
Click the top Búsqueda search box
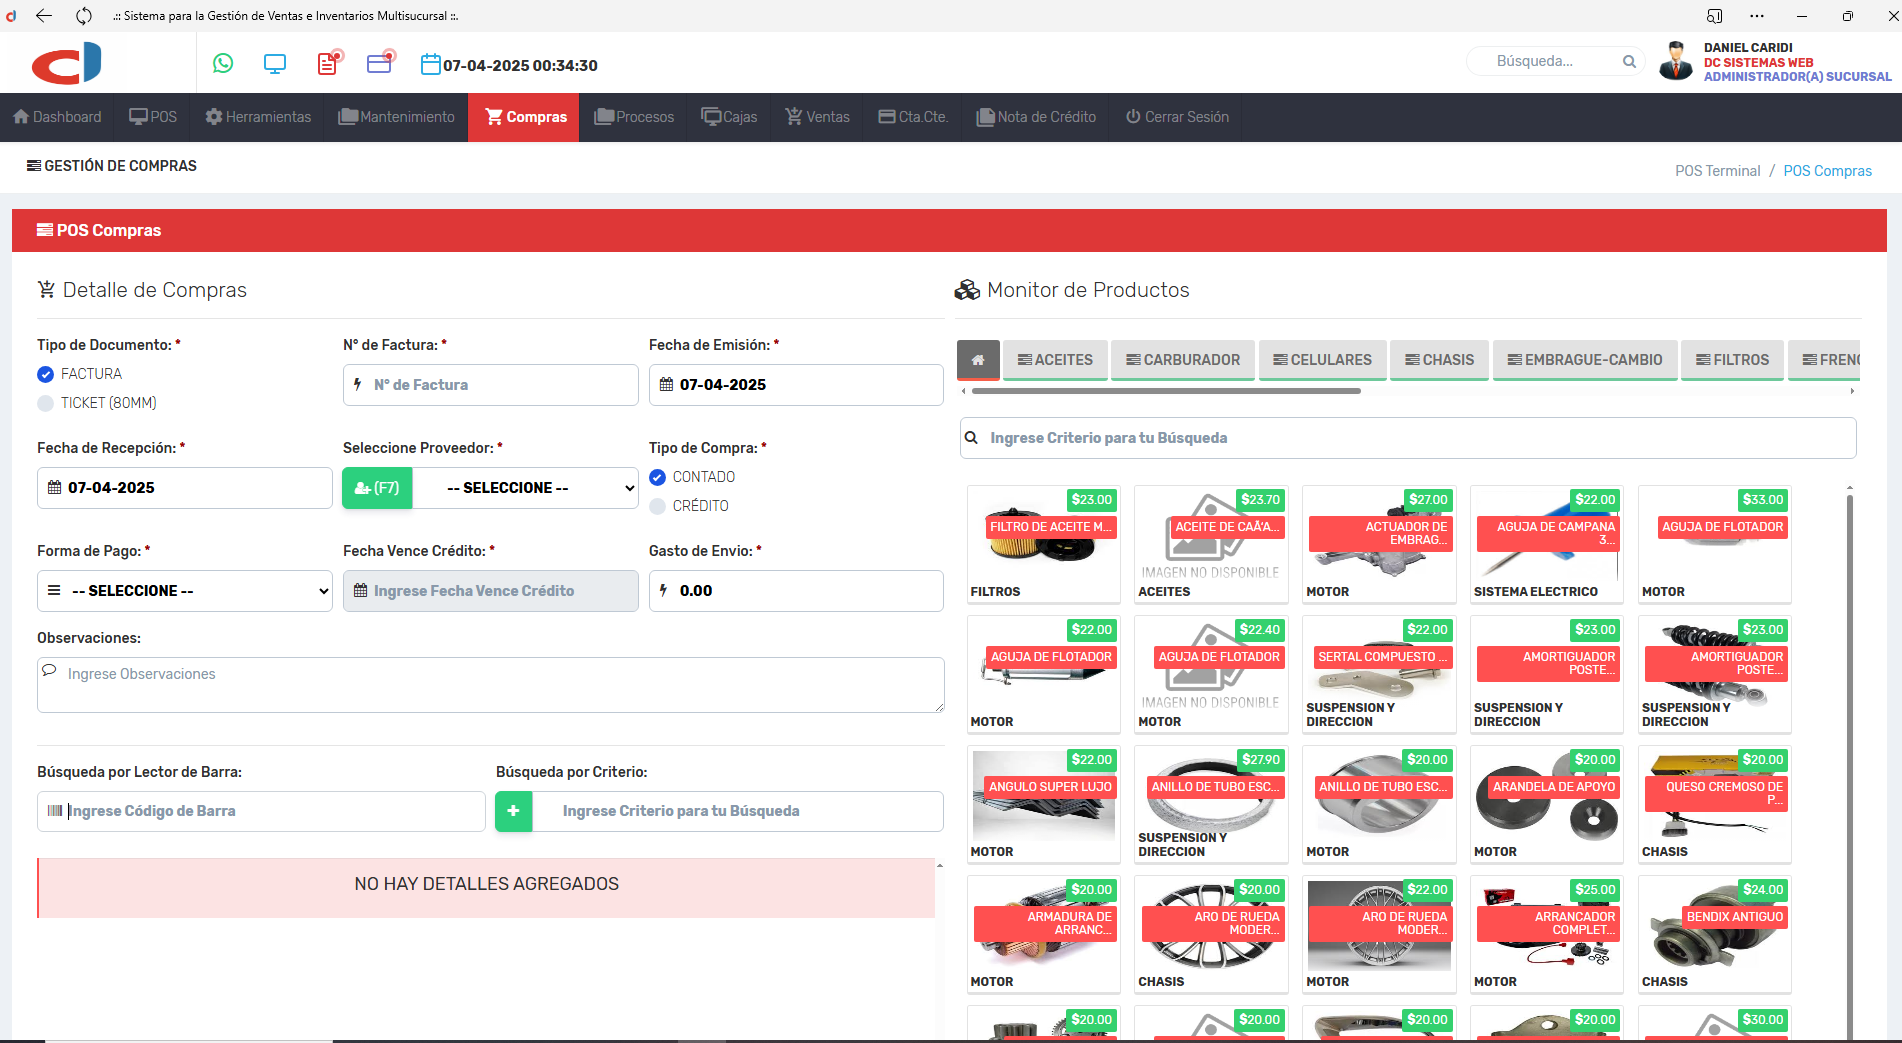[1555, 62]
